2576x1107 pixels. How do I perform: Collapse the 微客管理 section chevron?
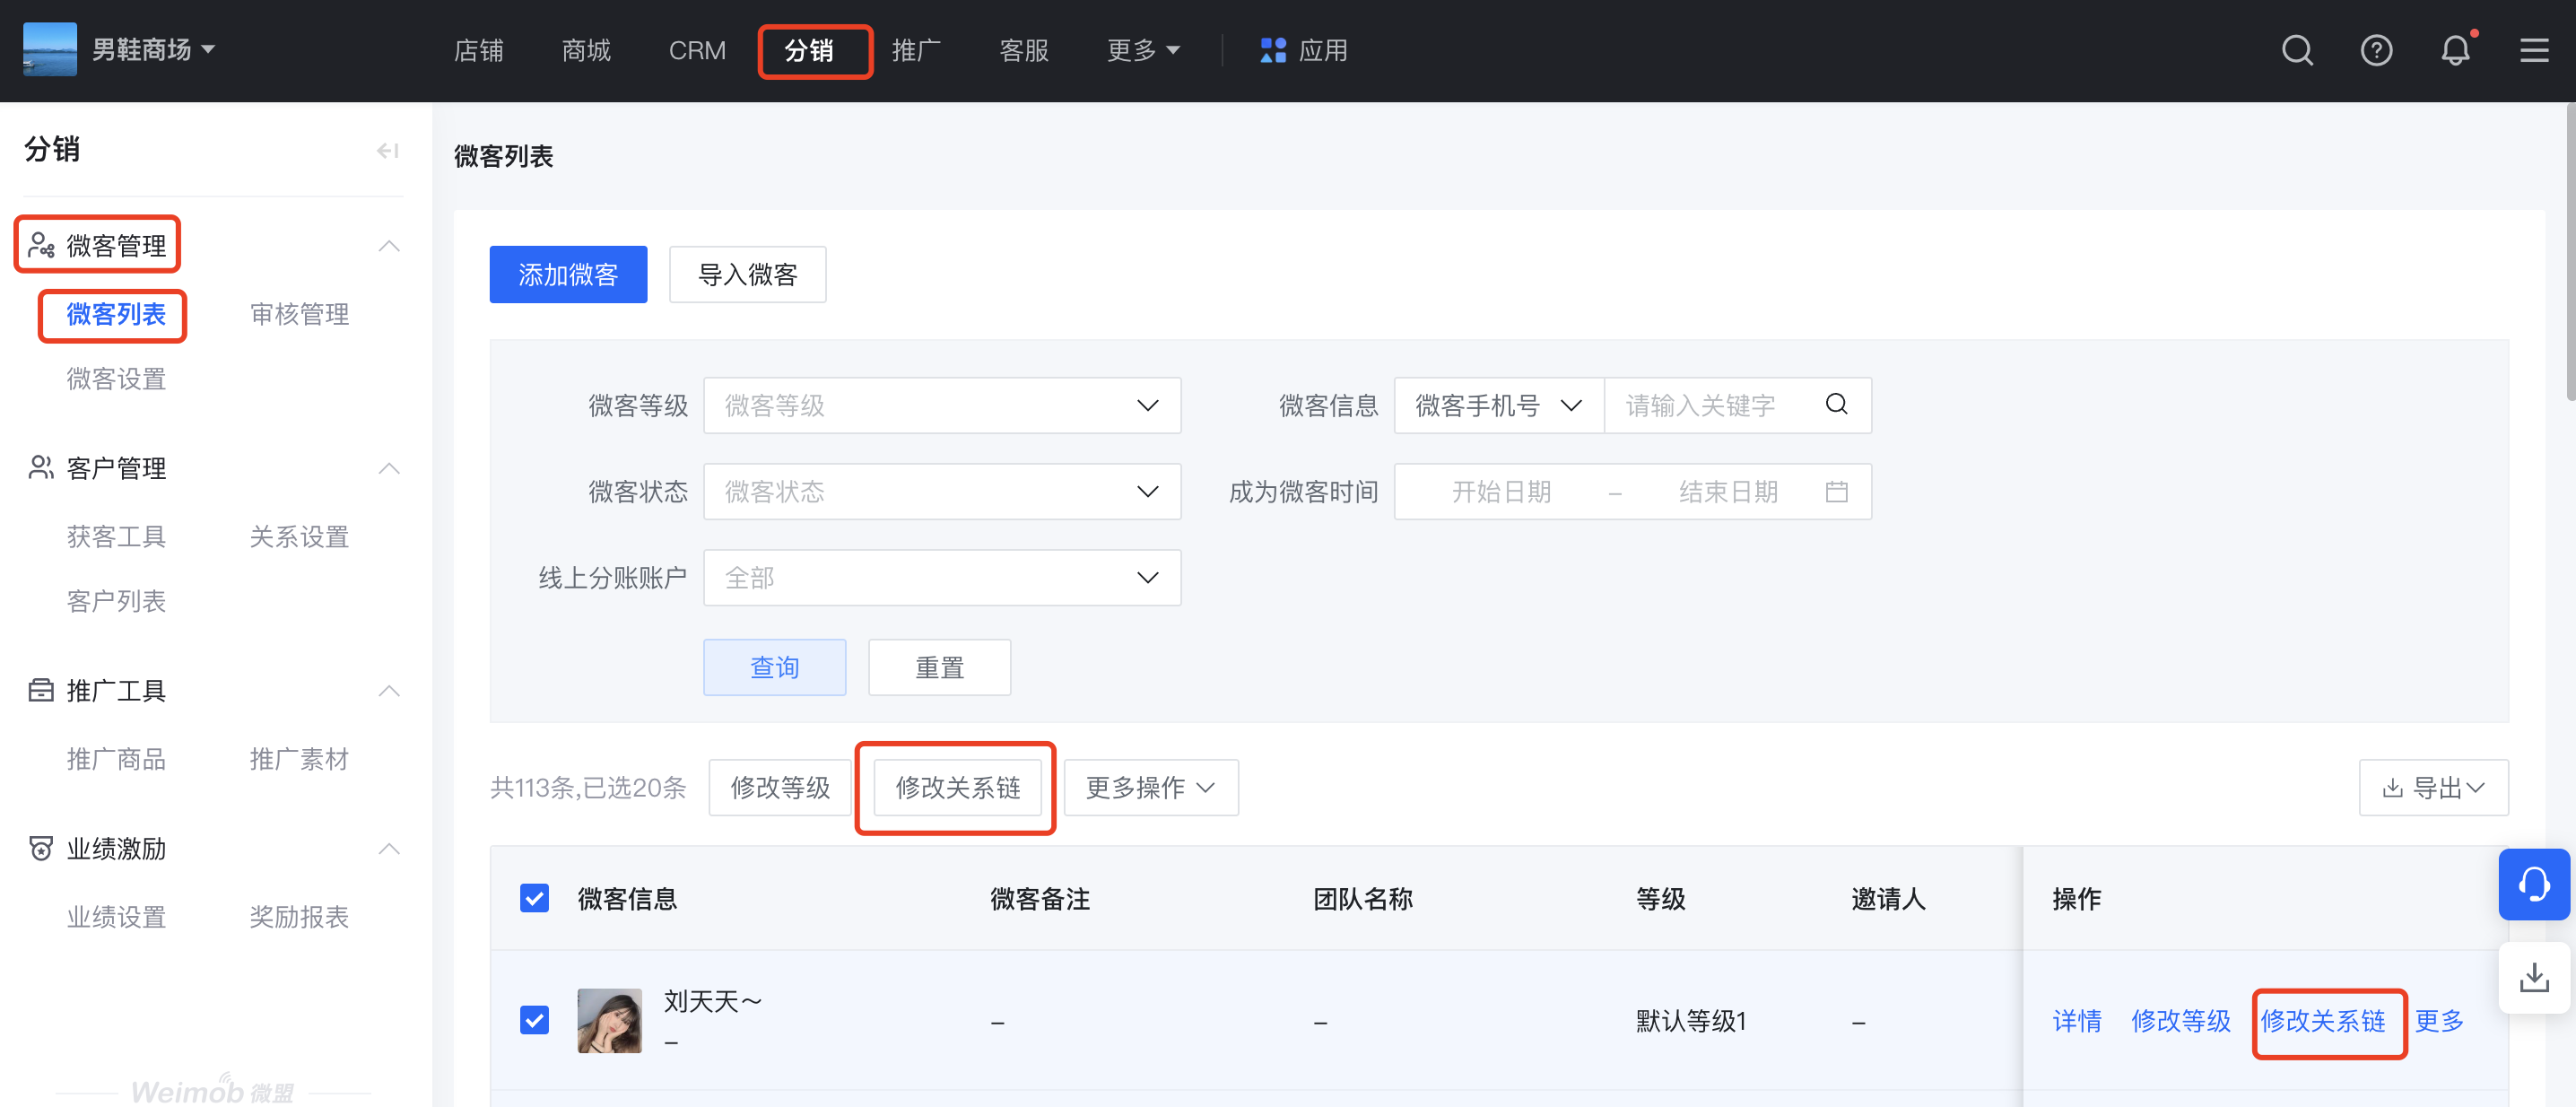pos(389,246)
